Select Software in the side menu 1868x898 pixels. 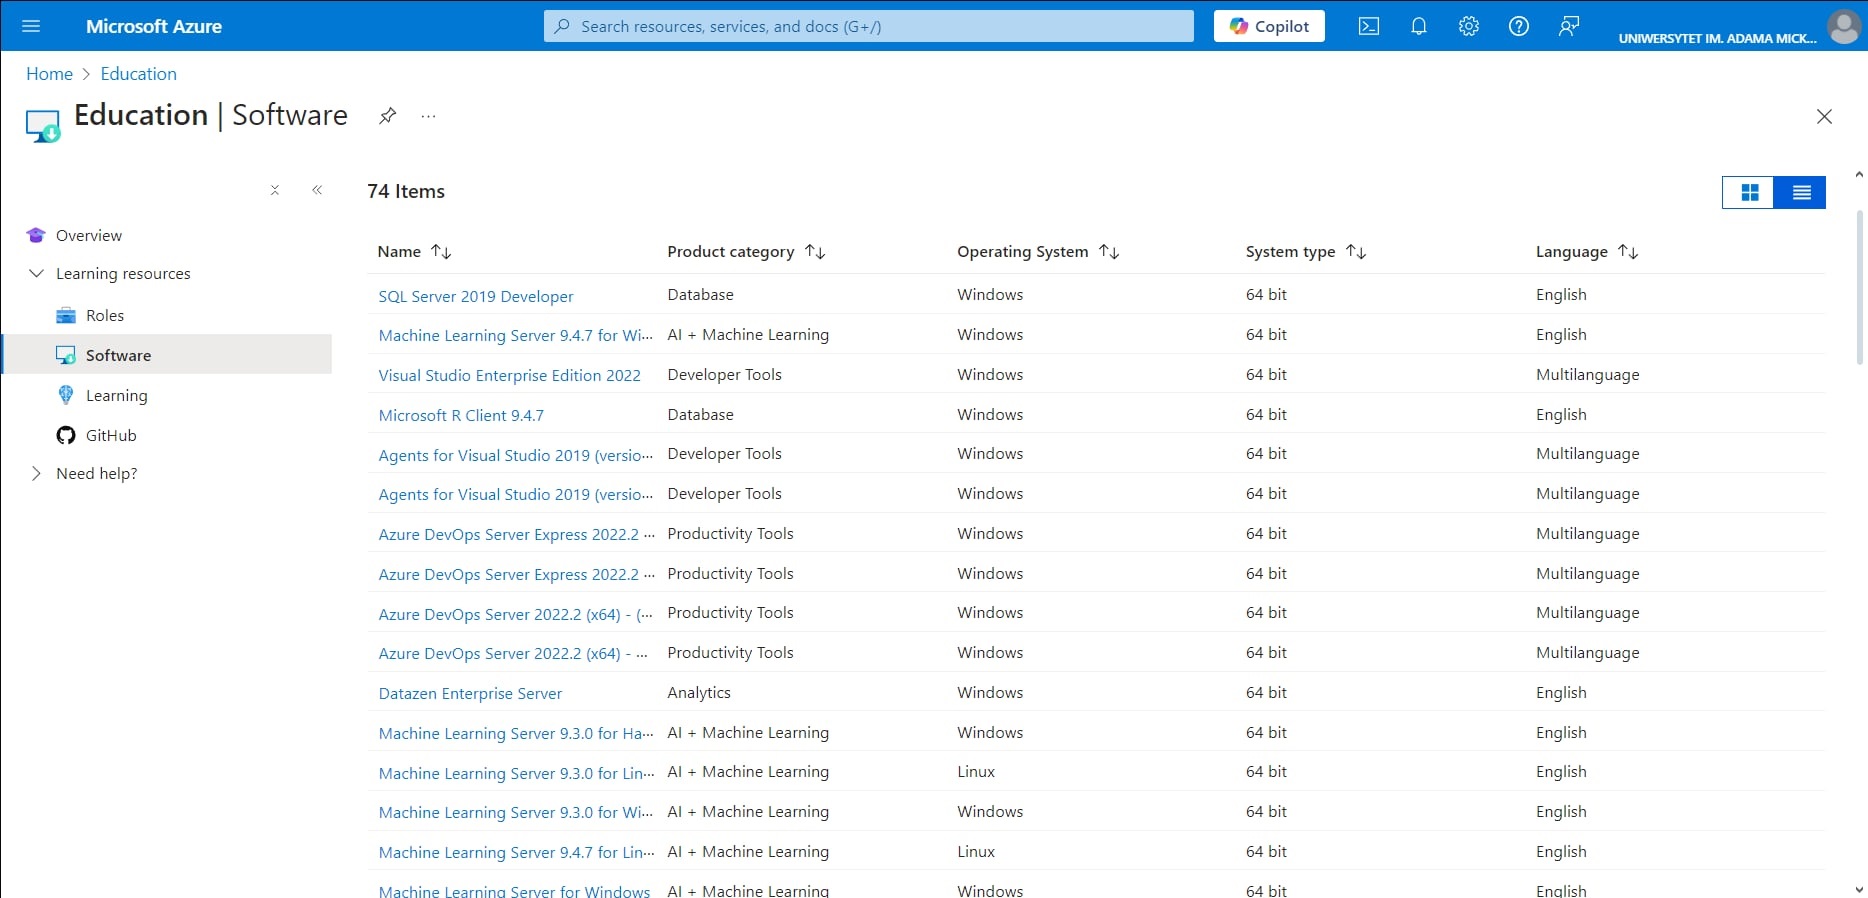118,355
